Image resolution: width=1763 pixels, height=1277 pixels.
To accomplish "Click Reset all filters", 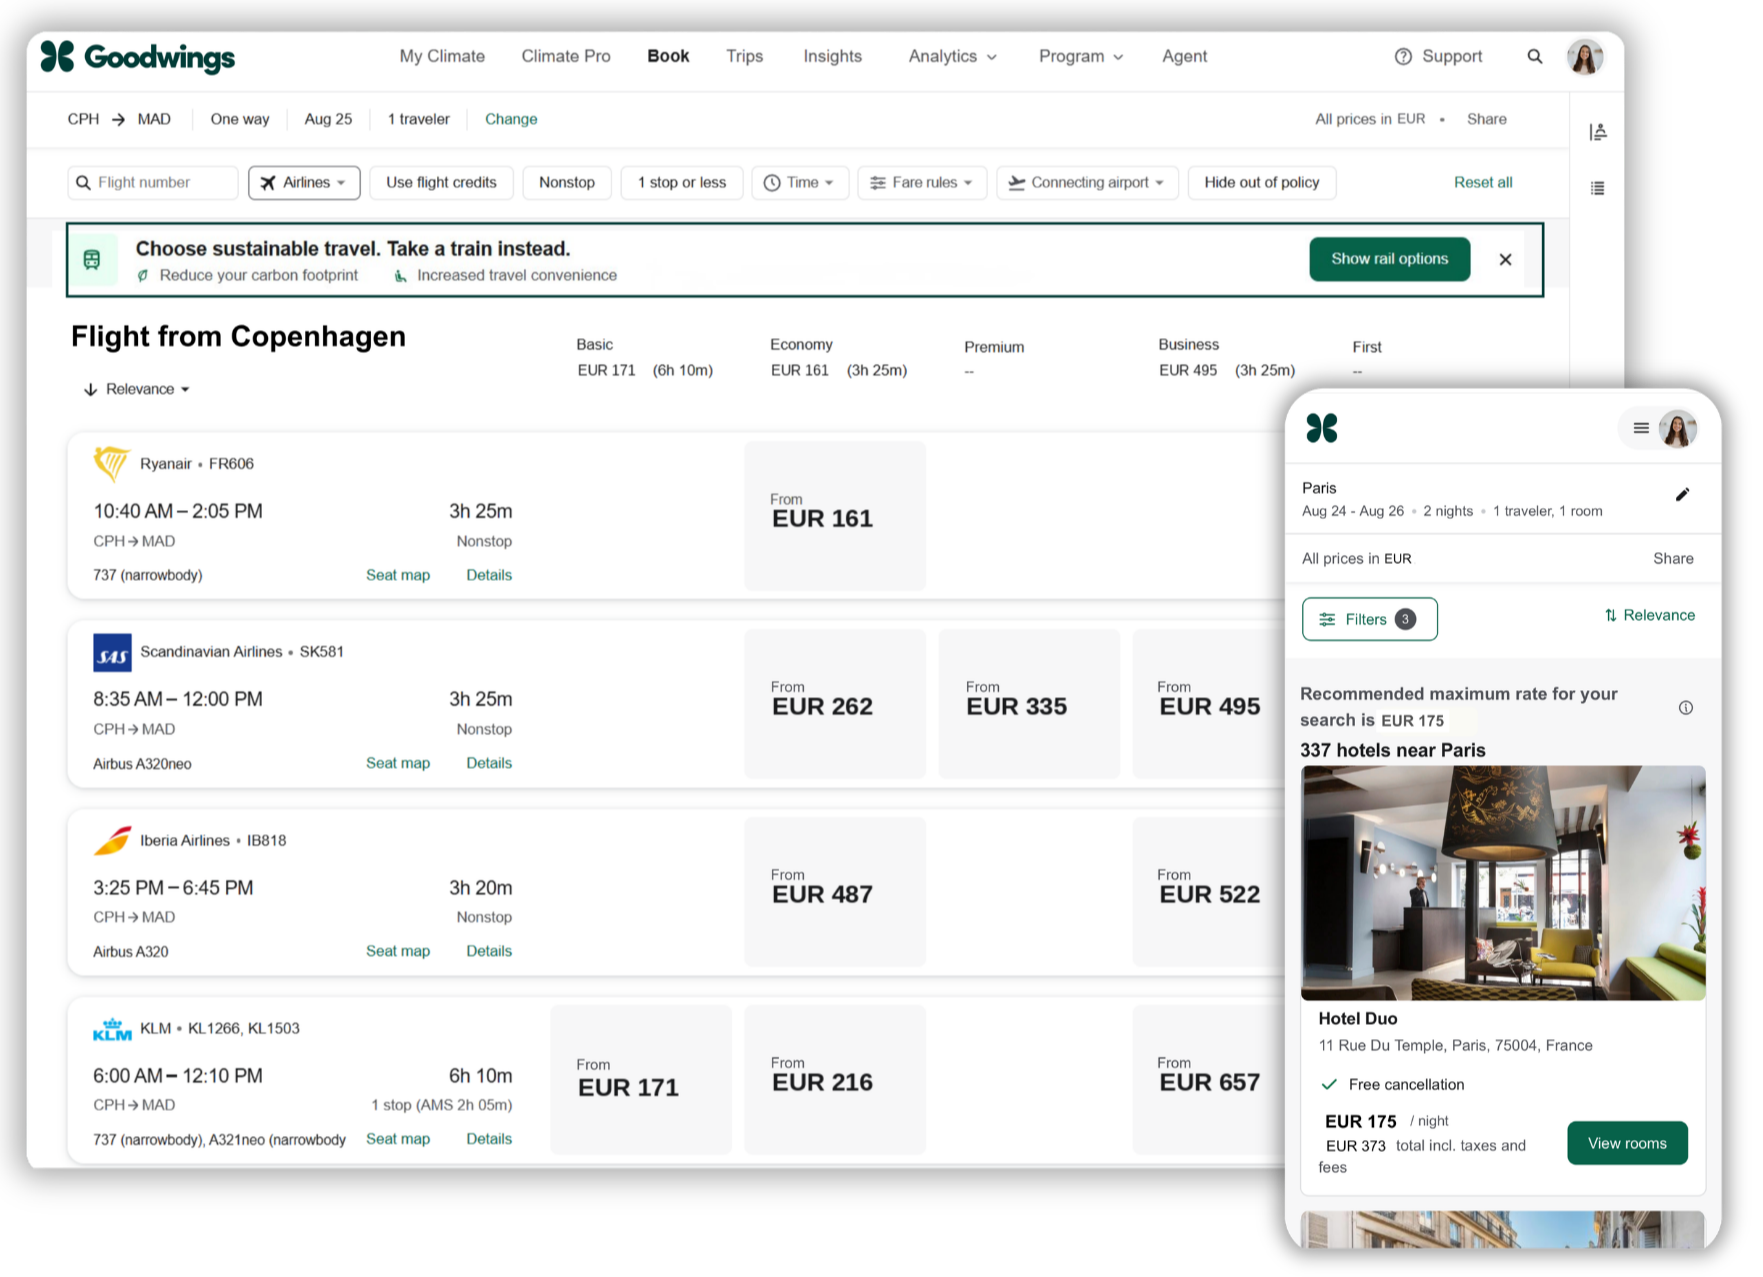I will (x=1483, y=183).
